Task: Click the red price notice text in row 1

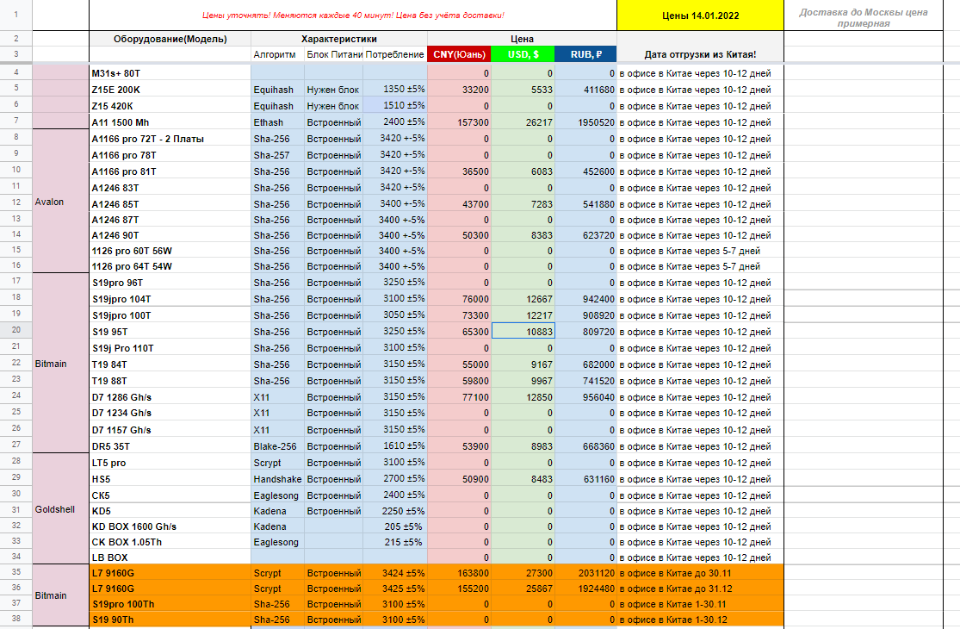Action: 352,16
